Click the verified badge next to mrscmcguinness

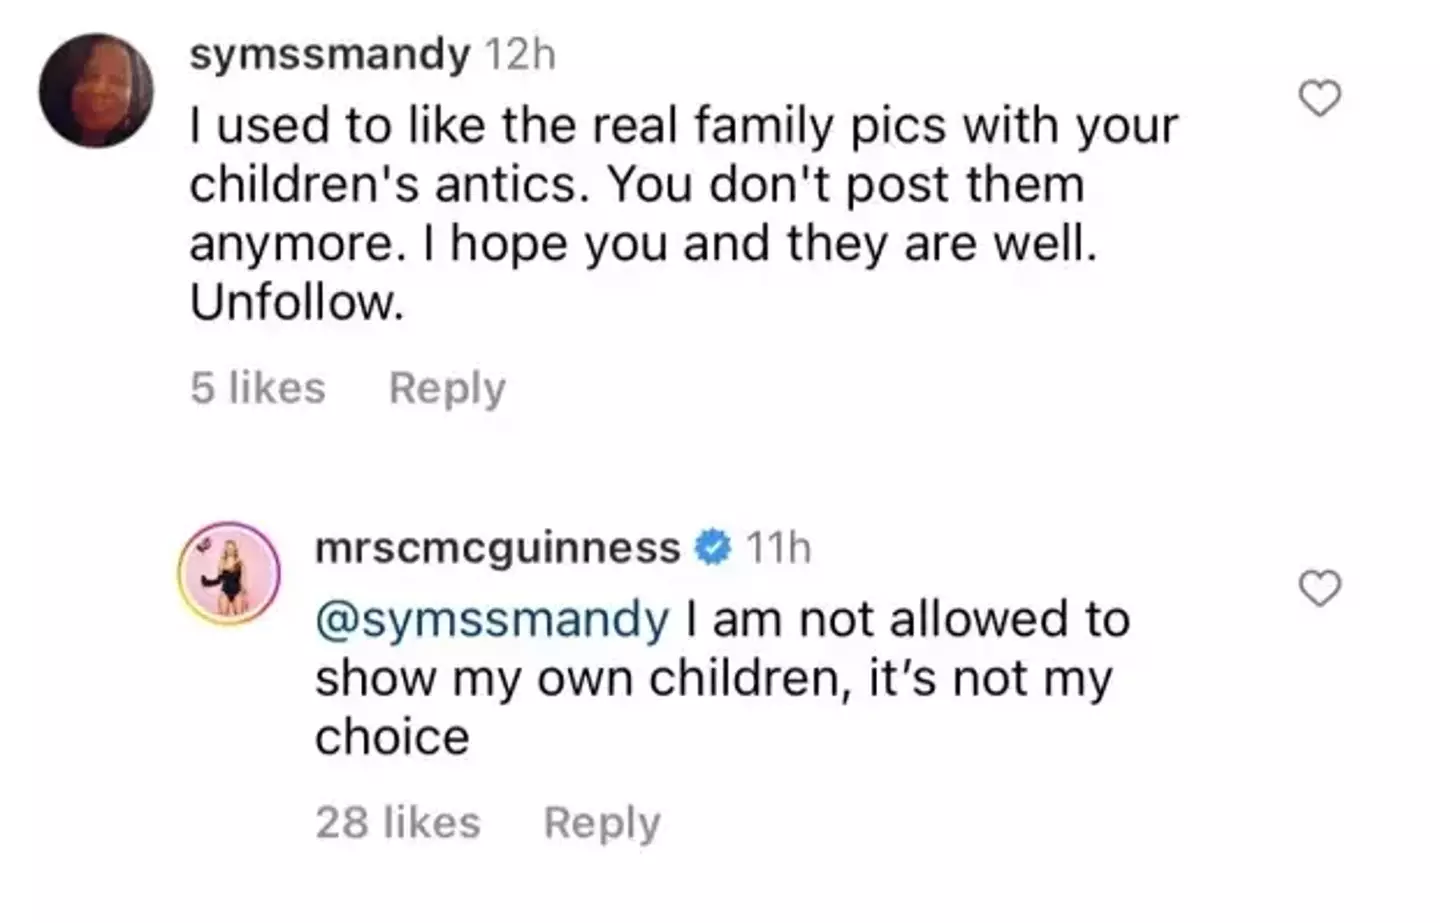pos(712,546)
